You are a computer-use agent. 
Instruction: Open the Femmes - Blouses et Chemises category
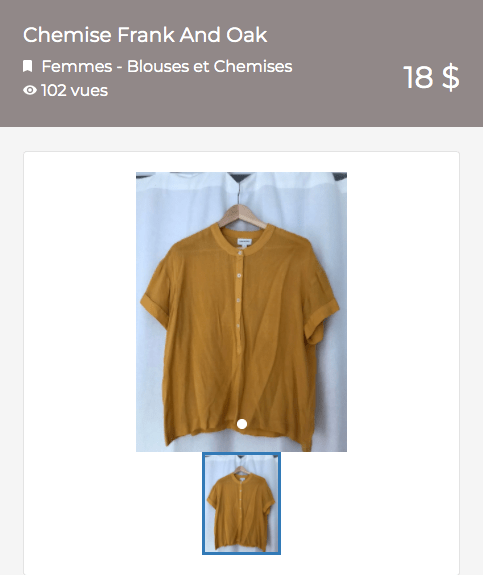click(x=167, y=66)
